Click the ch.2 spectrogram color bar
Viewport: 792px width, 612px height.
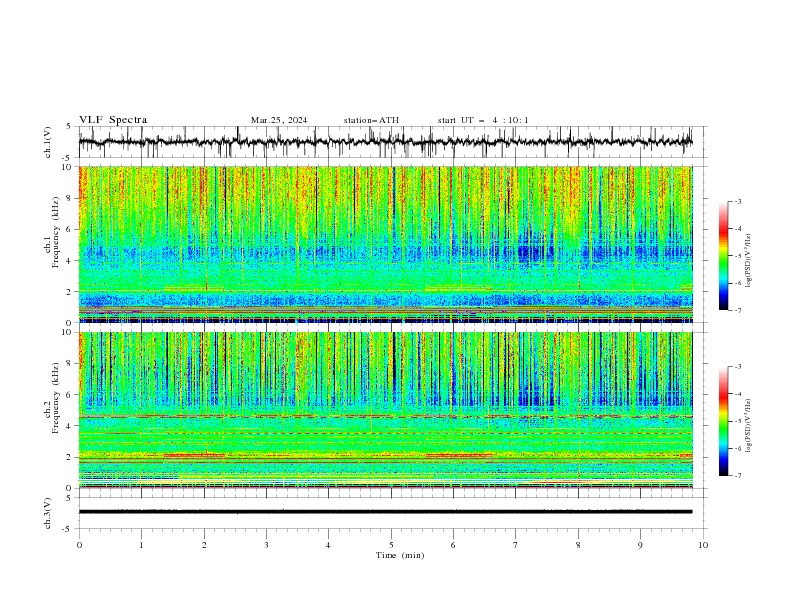(723, 421)
